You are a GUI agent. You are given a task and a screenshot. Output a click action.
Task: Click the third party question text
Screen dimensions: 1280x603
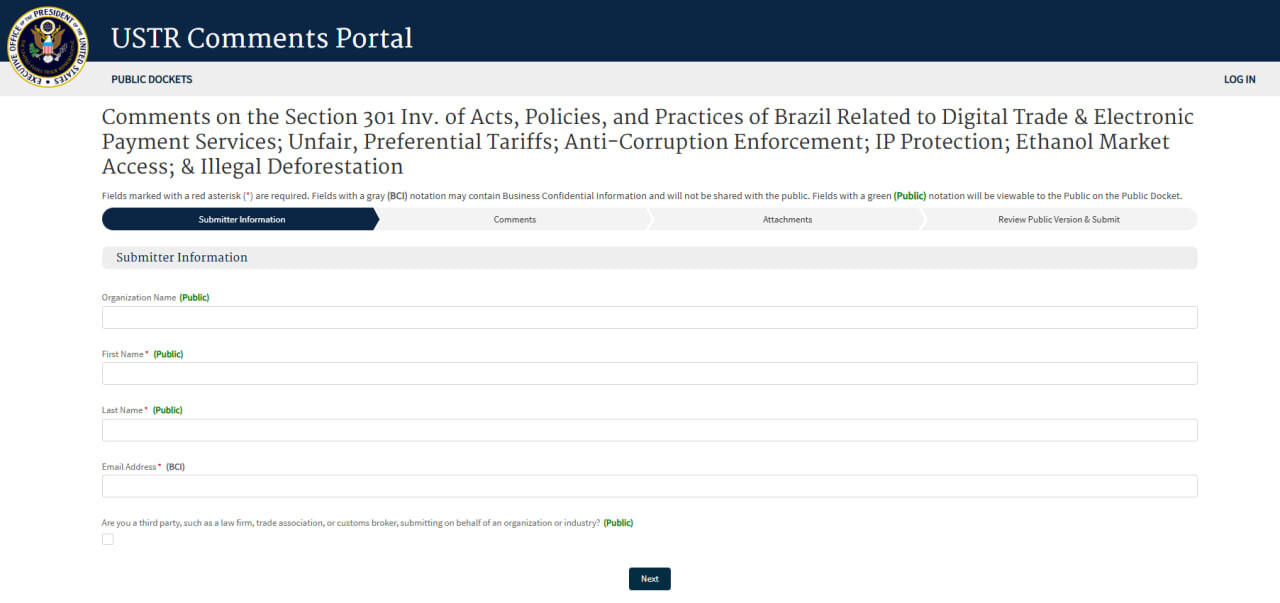[x=351, y=523]
